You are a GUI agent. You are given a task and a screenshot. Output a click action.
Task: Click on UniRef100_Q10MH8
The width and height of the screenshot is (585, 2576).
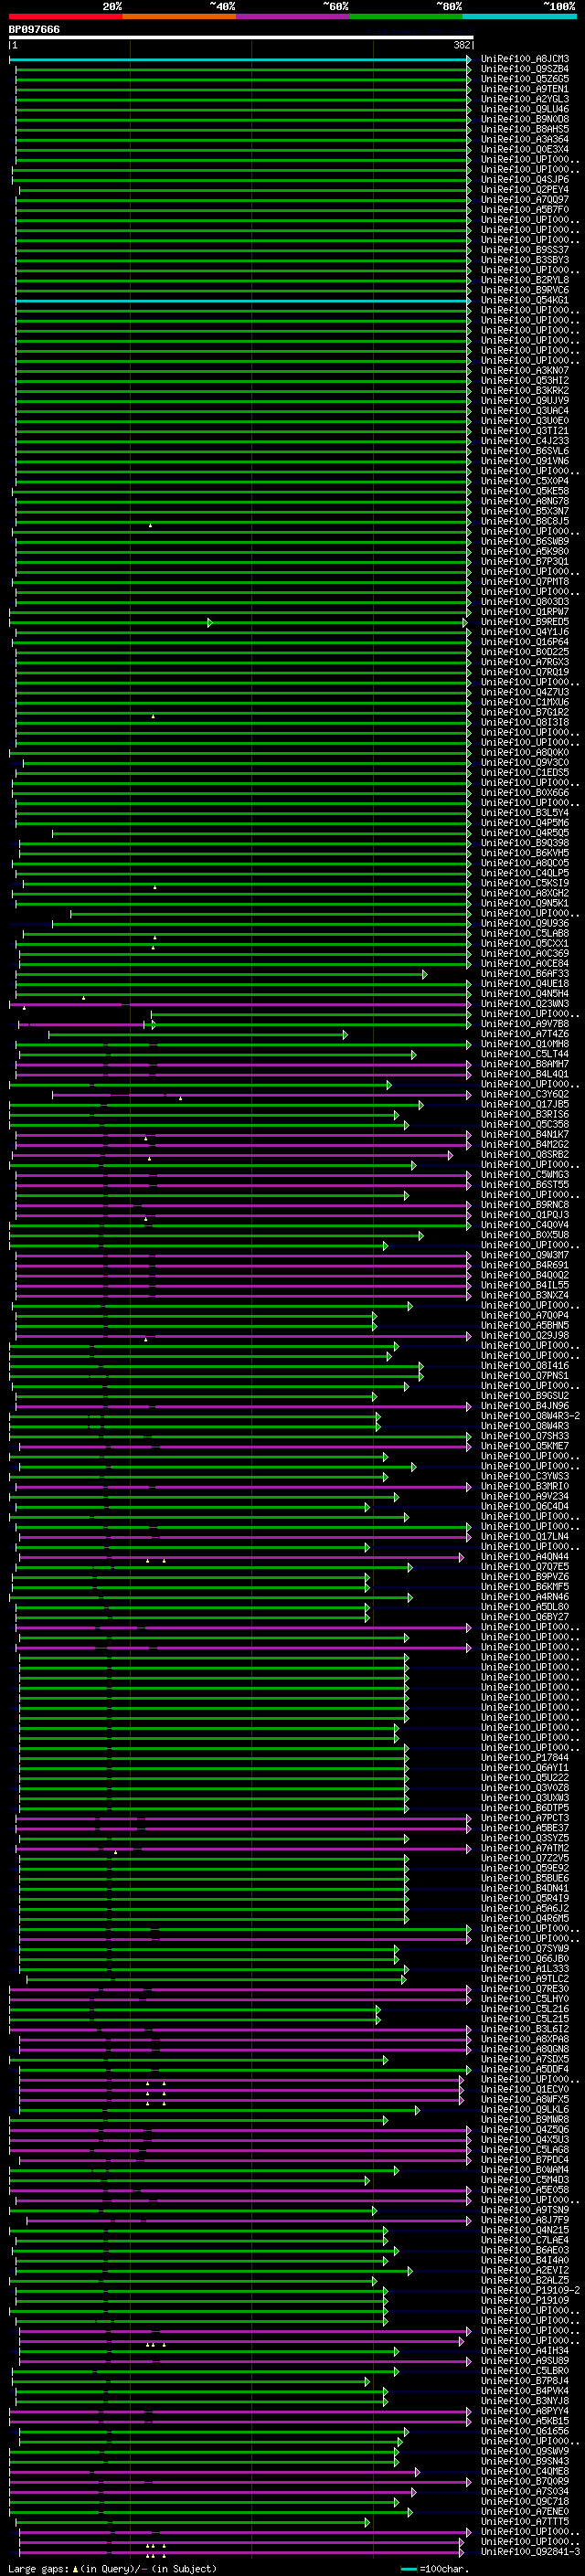(x=525, y=1044)
